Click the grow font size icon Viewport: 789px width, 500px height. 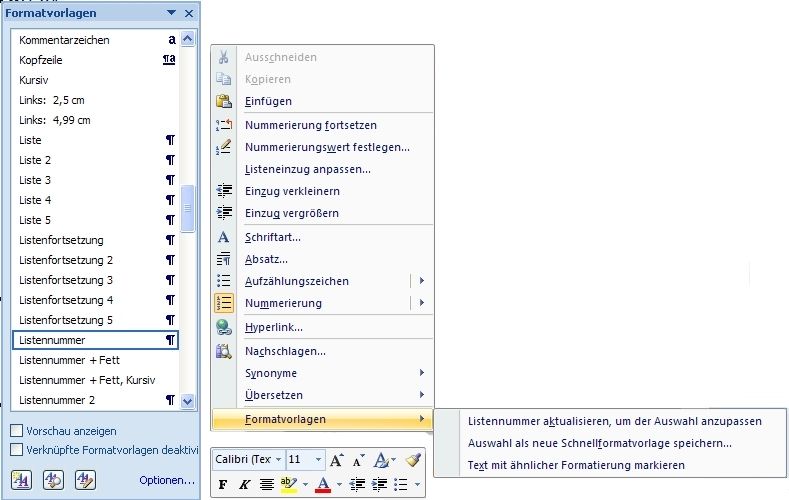point(336,460)
